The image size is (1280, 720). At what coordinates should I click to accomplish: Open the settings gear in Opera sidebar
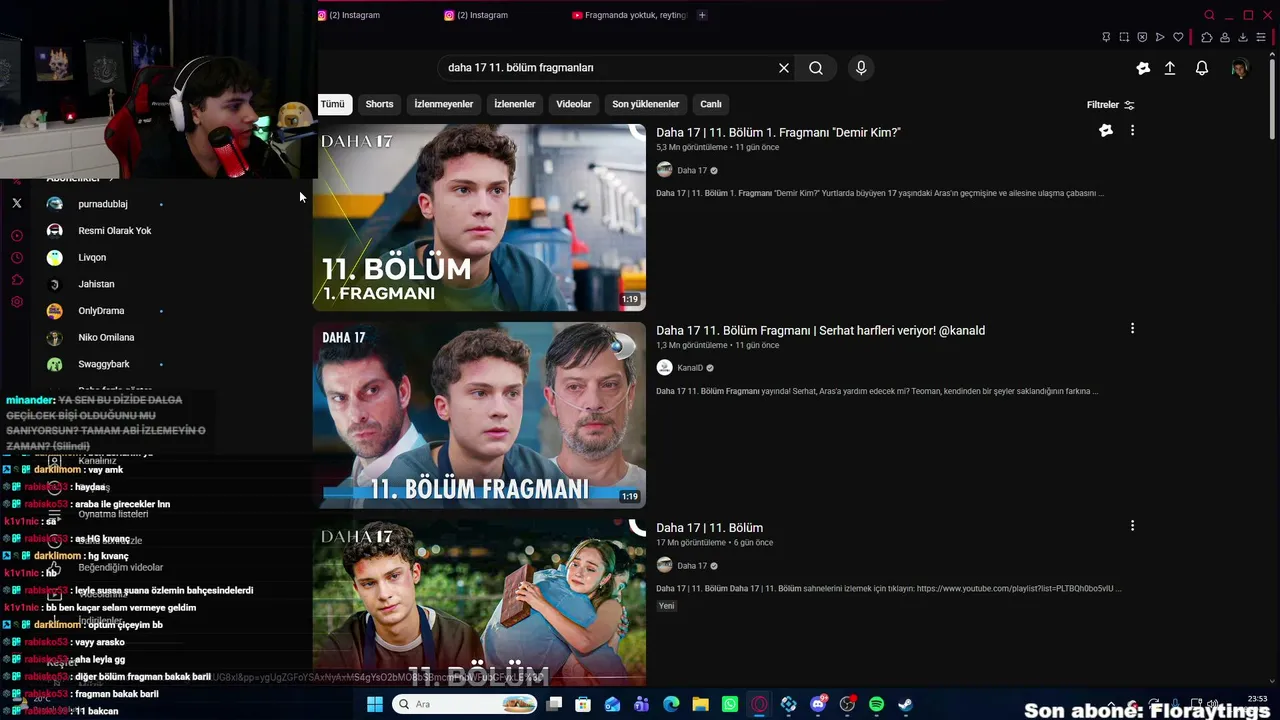(16, 302)
